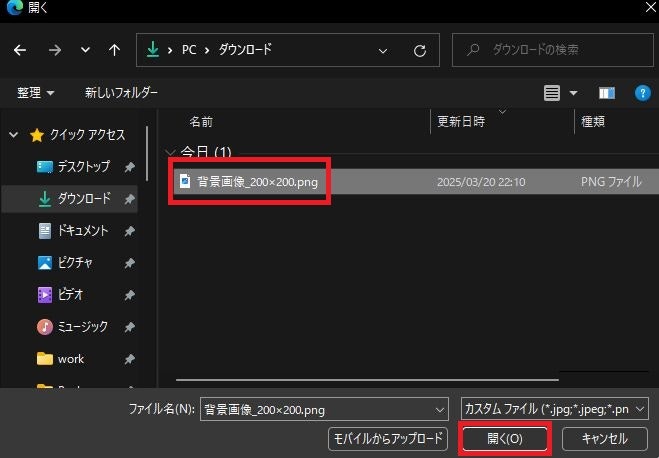Screen dimensions: 659x458
Task: Click the キャンセル button
Action: coord(604,439)
